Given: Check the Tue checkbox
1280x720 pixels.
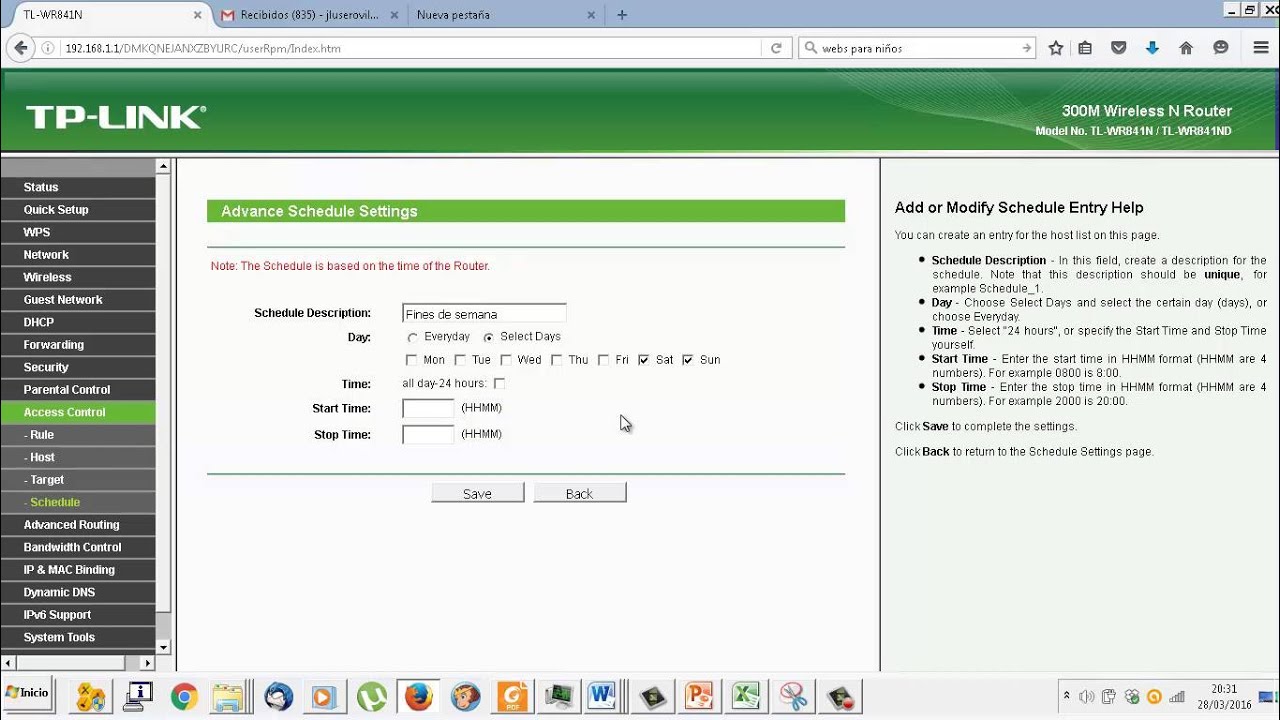Looking at the screenshot, I should point(460,360).
